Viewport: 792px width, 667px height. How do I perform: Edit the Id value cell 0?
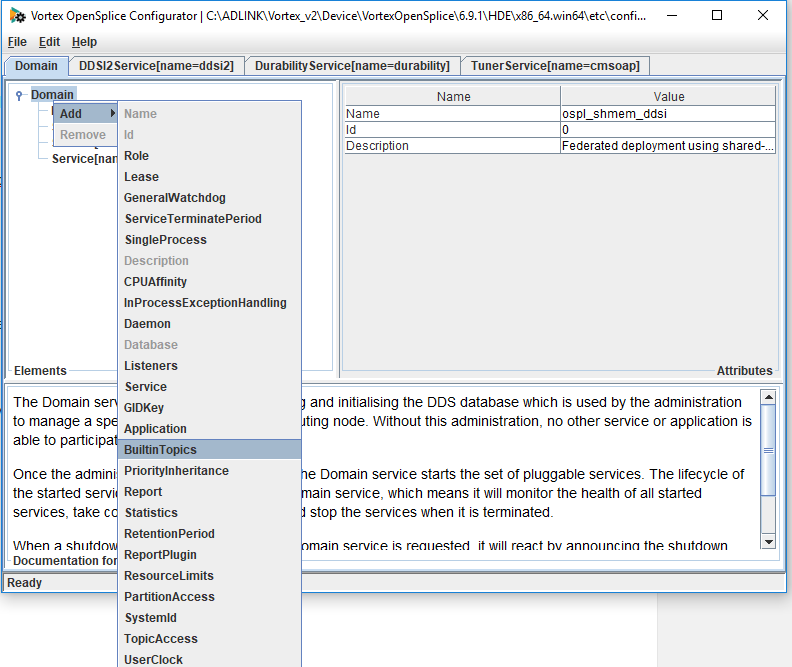click(668, 130)
